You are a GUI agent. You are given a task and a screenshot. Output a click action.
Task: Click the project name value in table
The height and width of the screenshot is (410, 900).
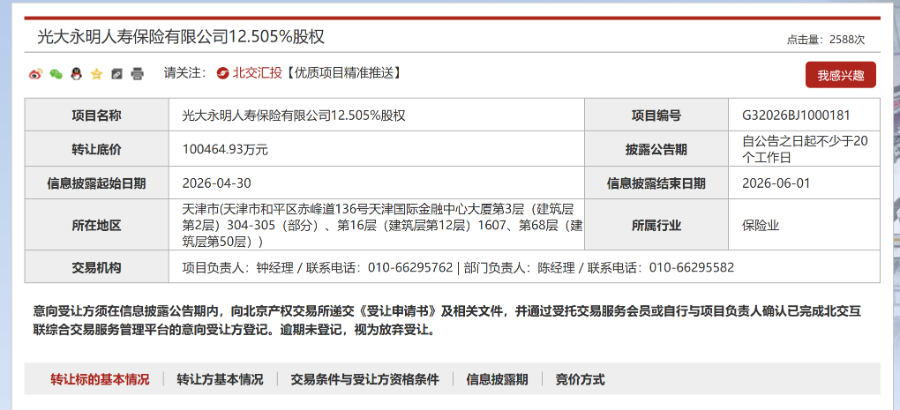(x=294, y=115)
